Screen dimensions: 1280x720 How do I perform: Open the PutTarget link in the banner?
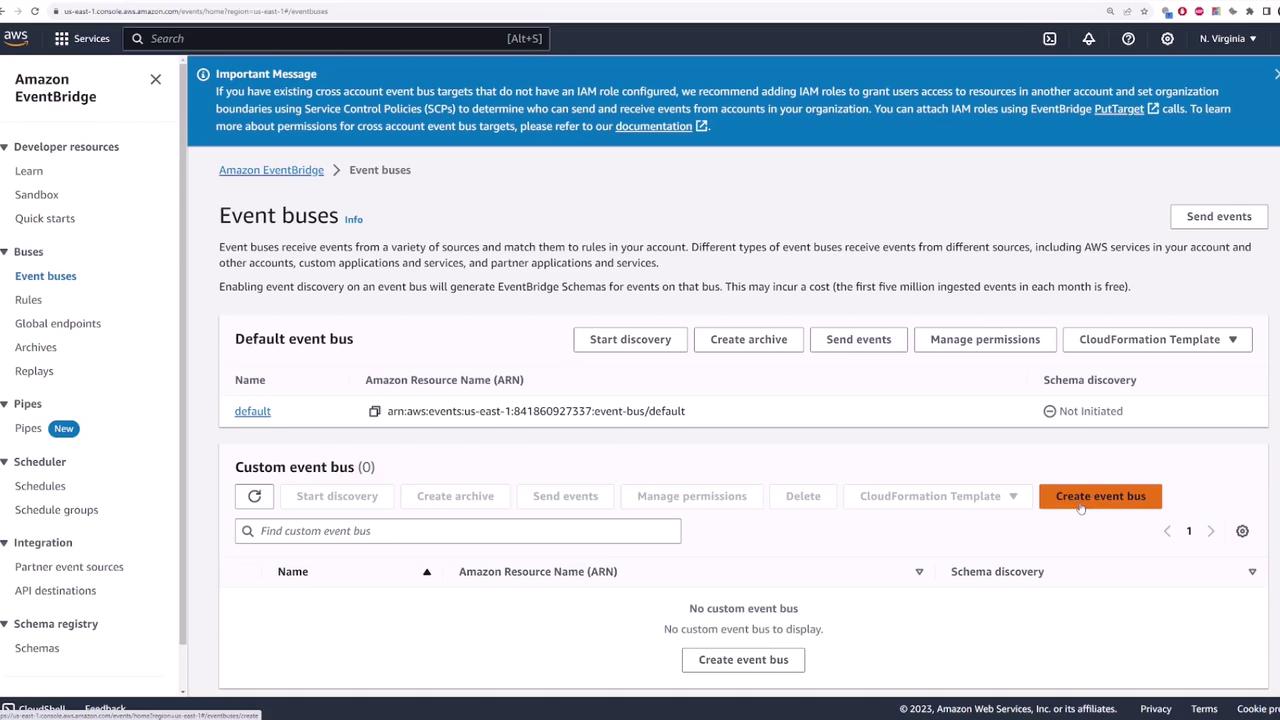point(1126,109)
